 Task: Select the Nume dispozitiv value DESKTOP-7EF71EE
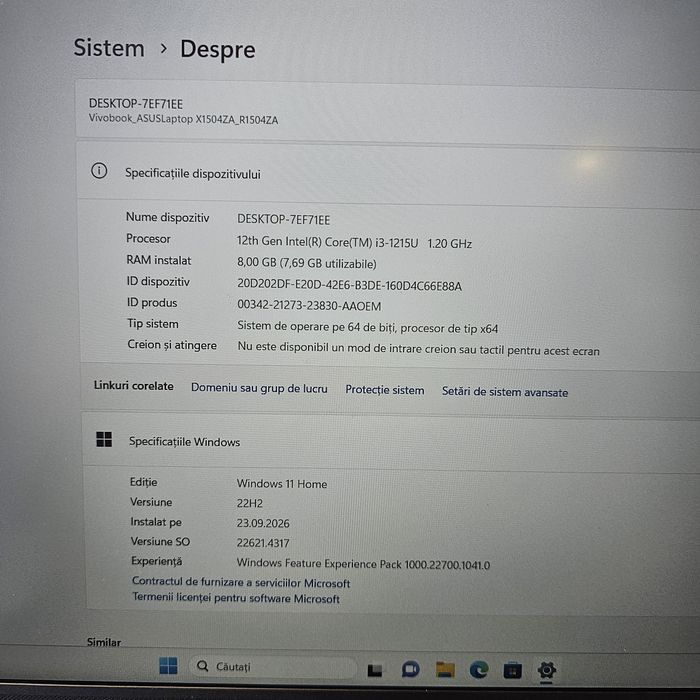(x=283, y=220)
